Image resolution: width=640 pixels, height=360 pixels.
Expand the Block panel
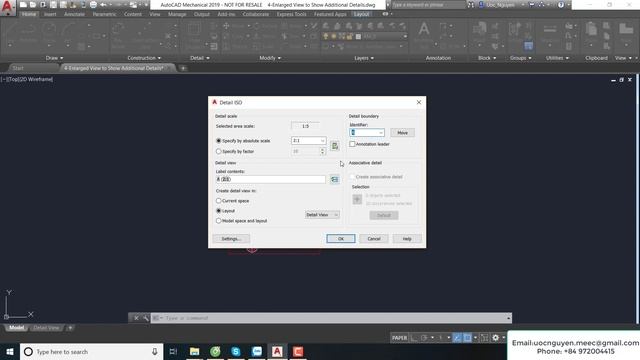point(487,58)
